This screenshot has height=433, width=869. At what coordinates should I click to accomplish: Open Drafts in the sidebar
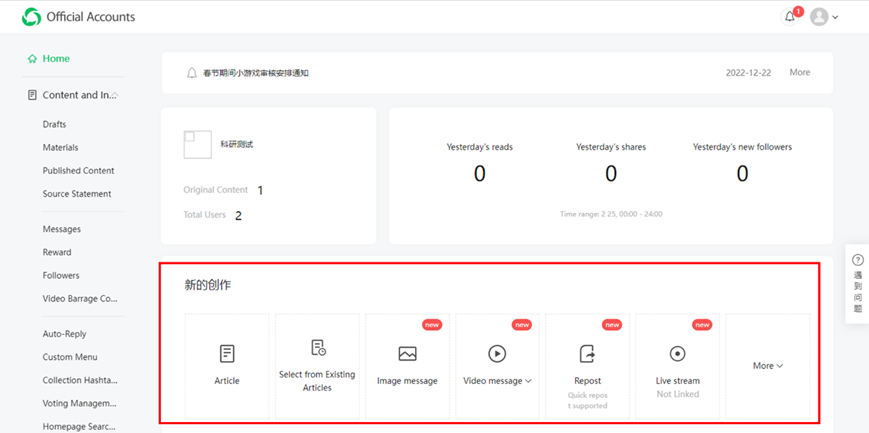click(x=54, y=125)
